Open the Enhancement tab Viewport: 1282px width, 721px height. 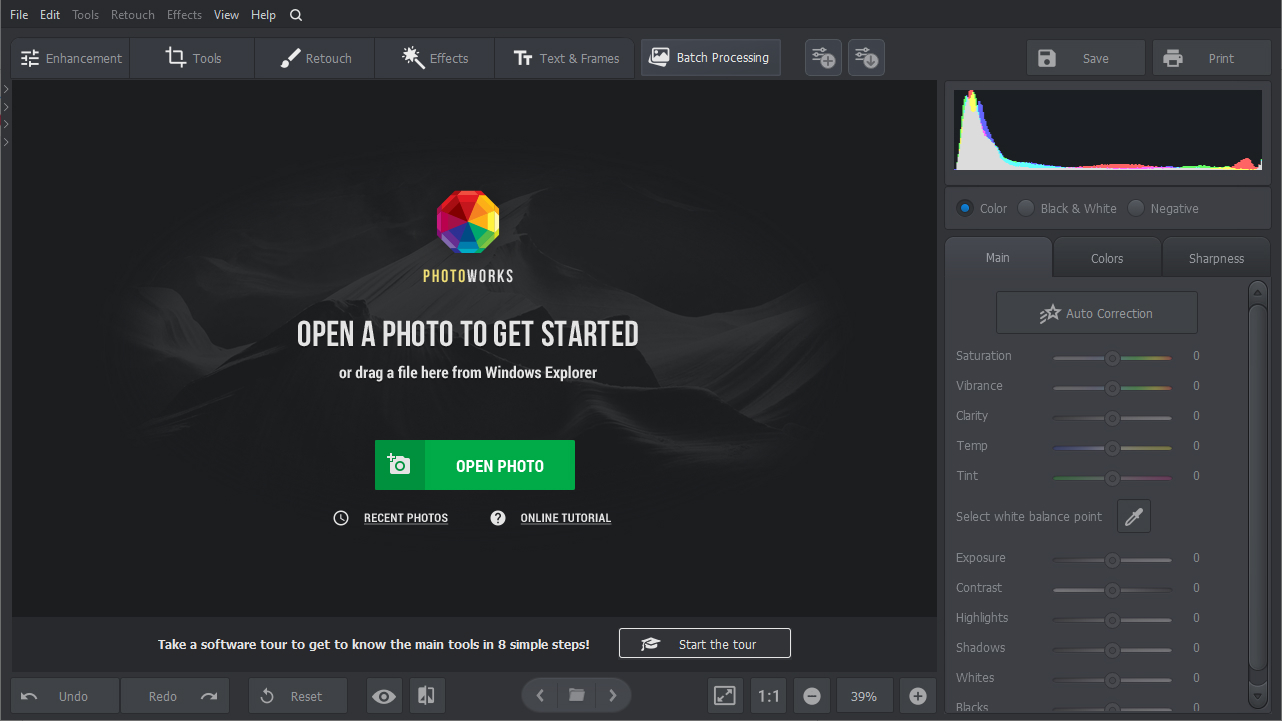[71, 58]
